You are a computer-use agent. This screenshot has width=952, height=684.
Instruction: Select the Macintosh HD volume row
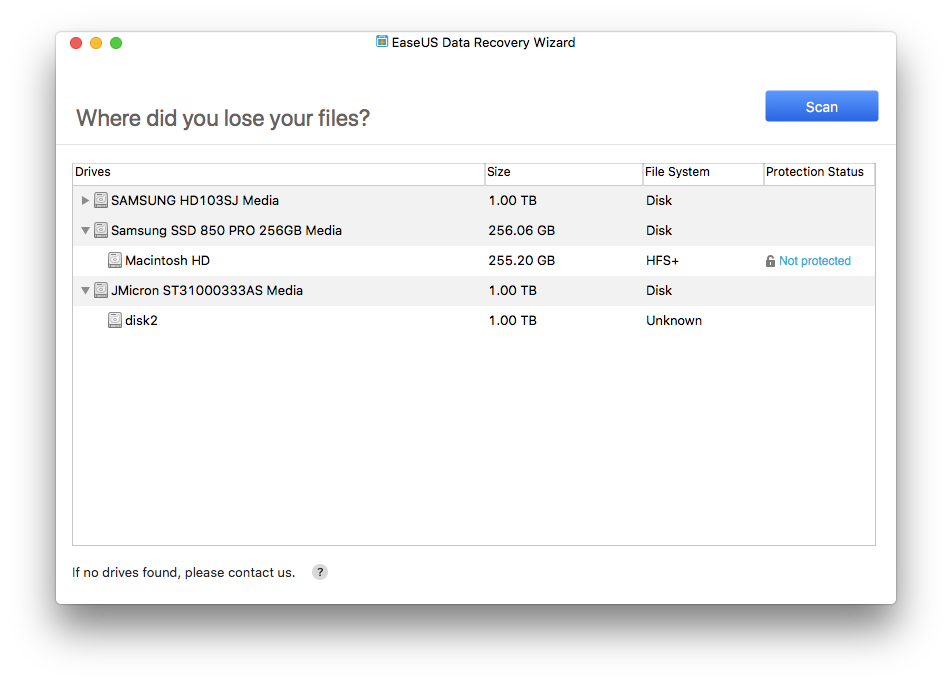(x=474, y=260)
